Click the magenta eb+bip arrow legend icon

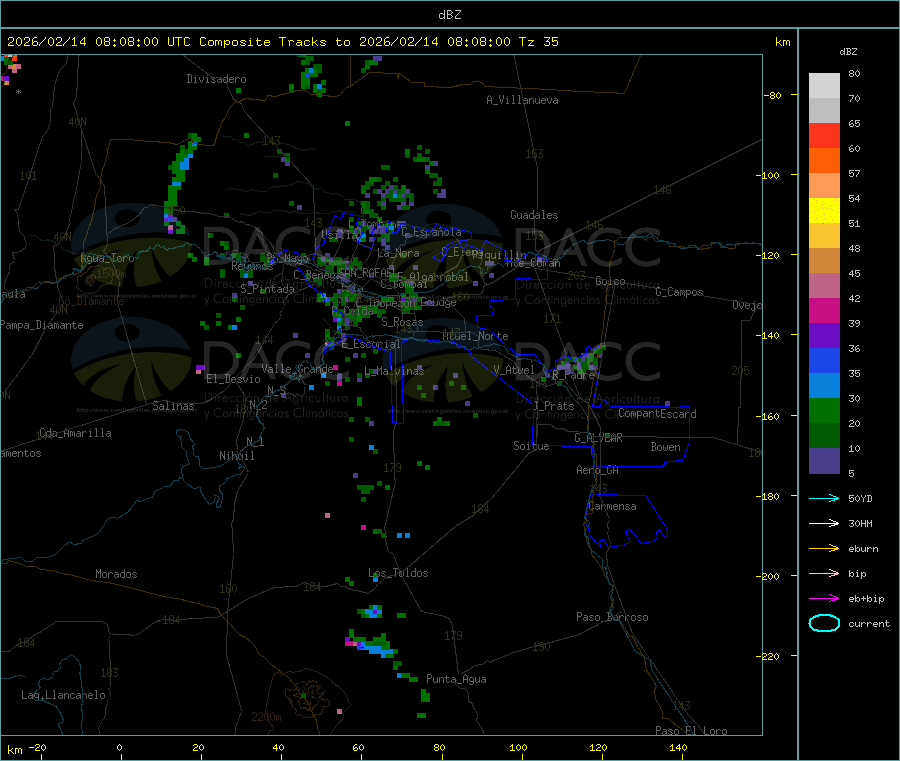(x=824, y=599)
